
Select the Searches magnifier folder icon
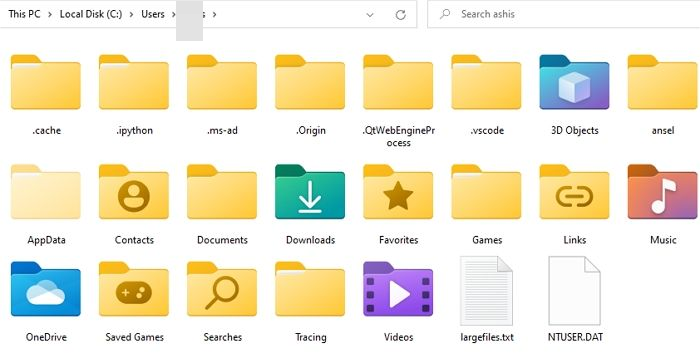(222, 289)
